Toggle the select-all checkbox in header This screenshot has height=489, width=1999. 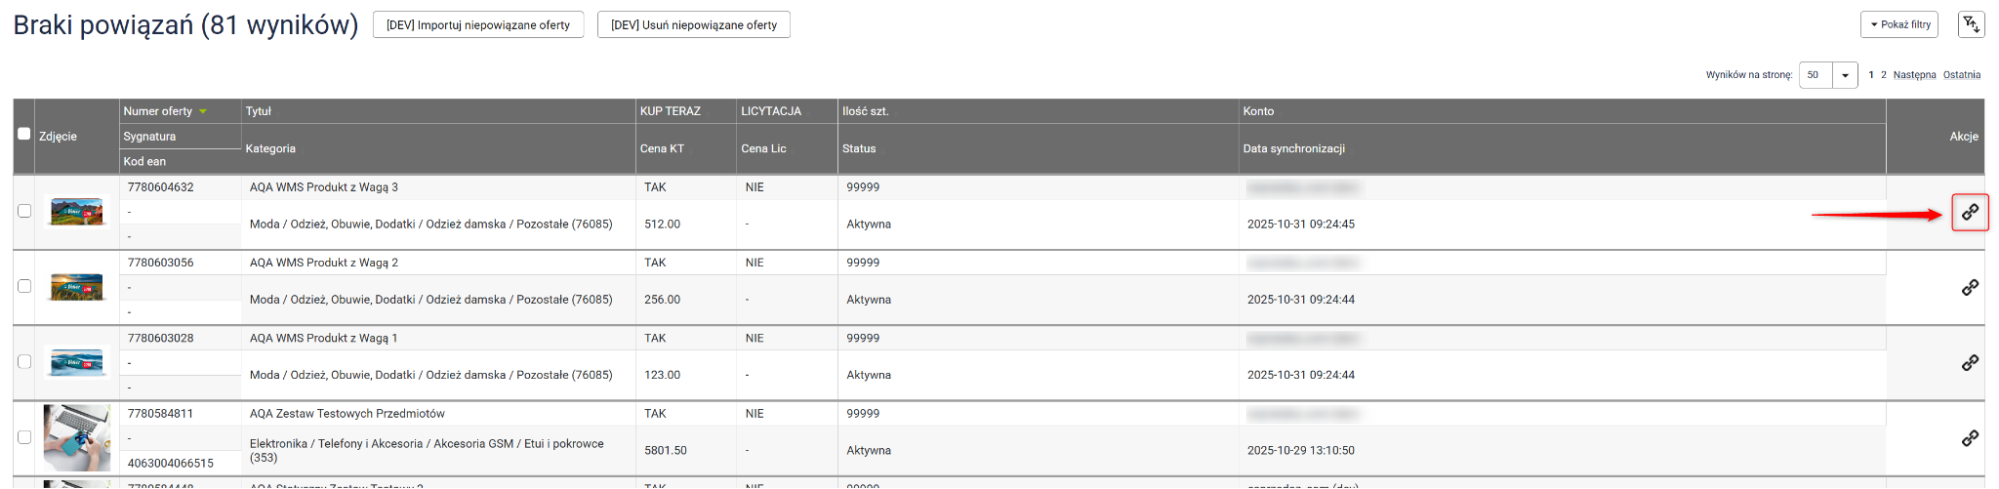24,134
